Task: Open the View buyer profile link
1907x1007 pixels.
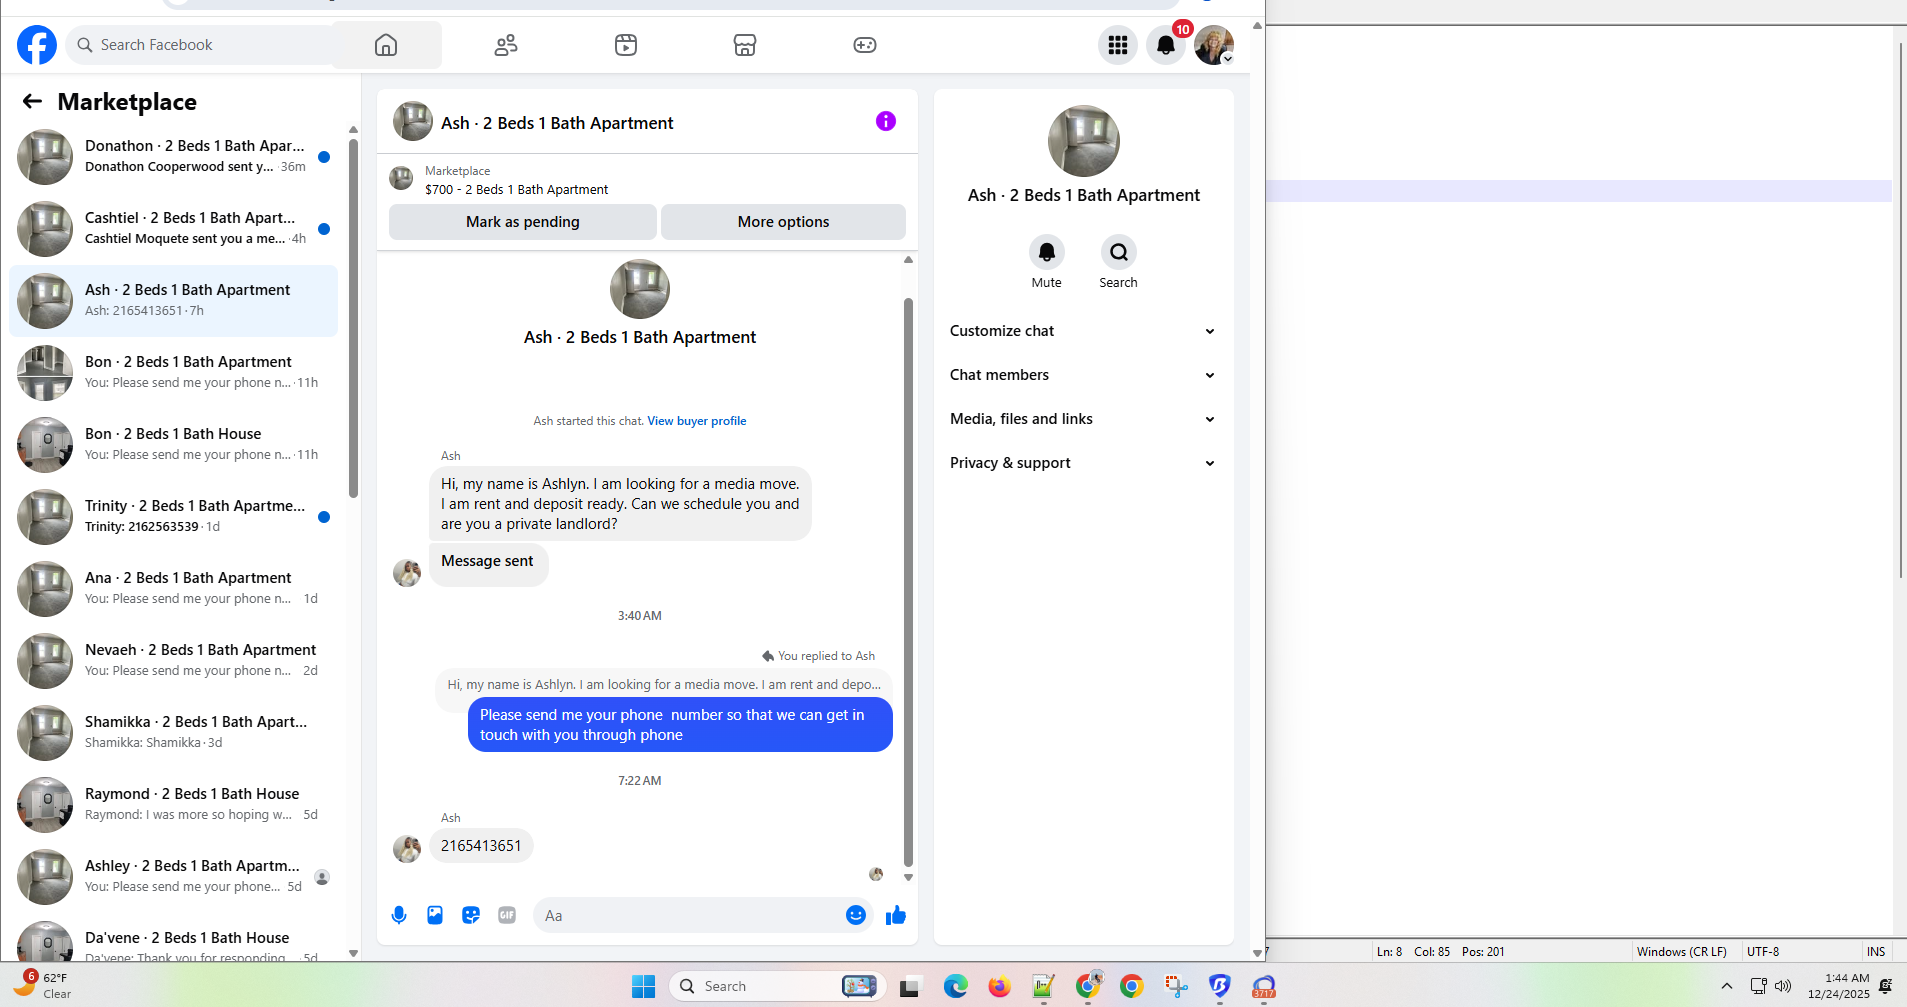Action: pos(697,421)
